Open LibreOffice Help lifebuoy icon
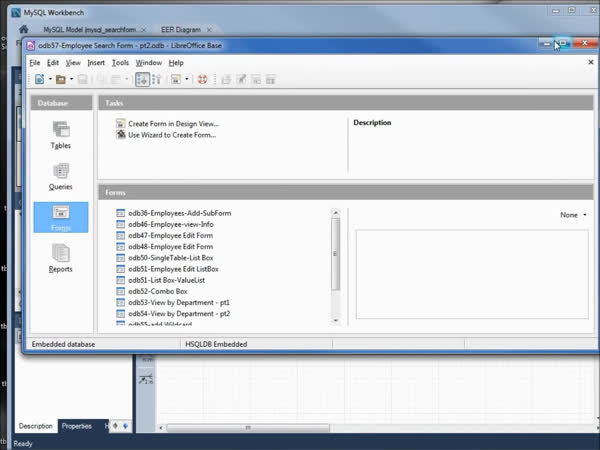The width and height of the screenshot is (600, 450). coord(202,79)
